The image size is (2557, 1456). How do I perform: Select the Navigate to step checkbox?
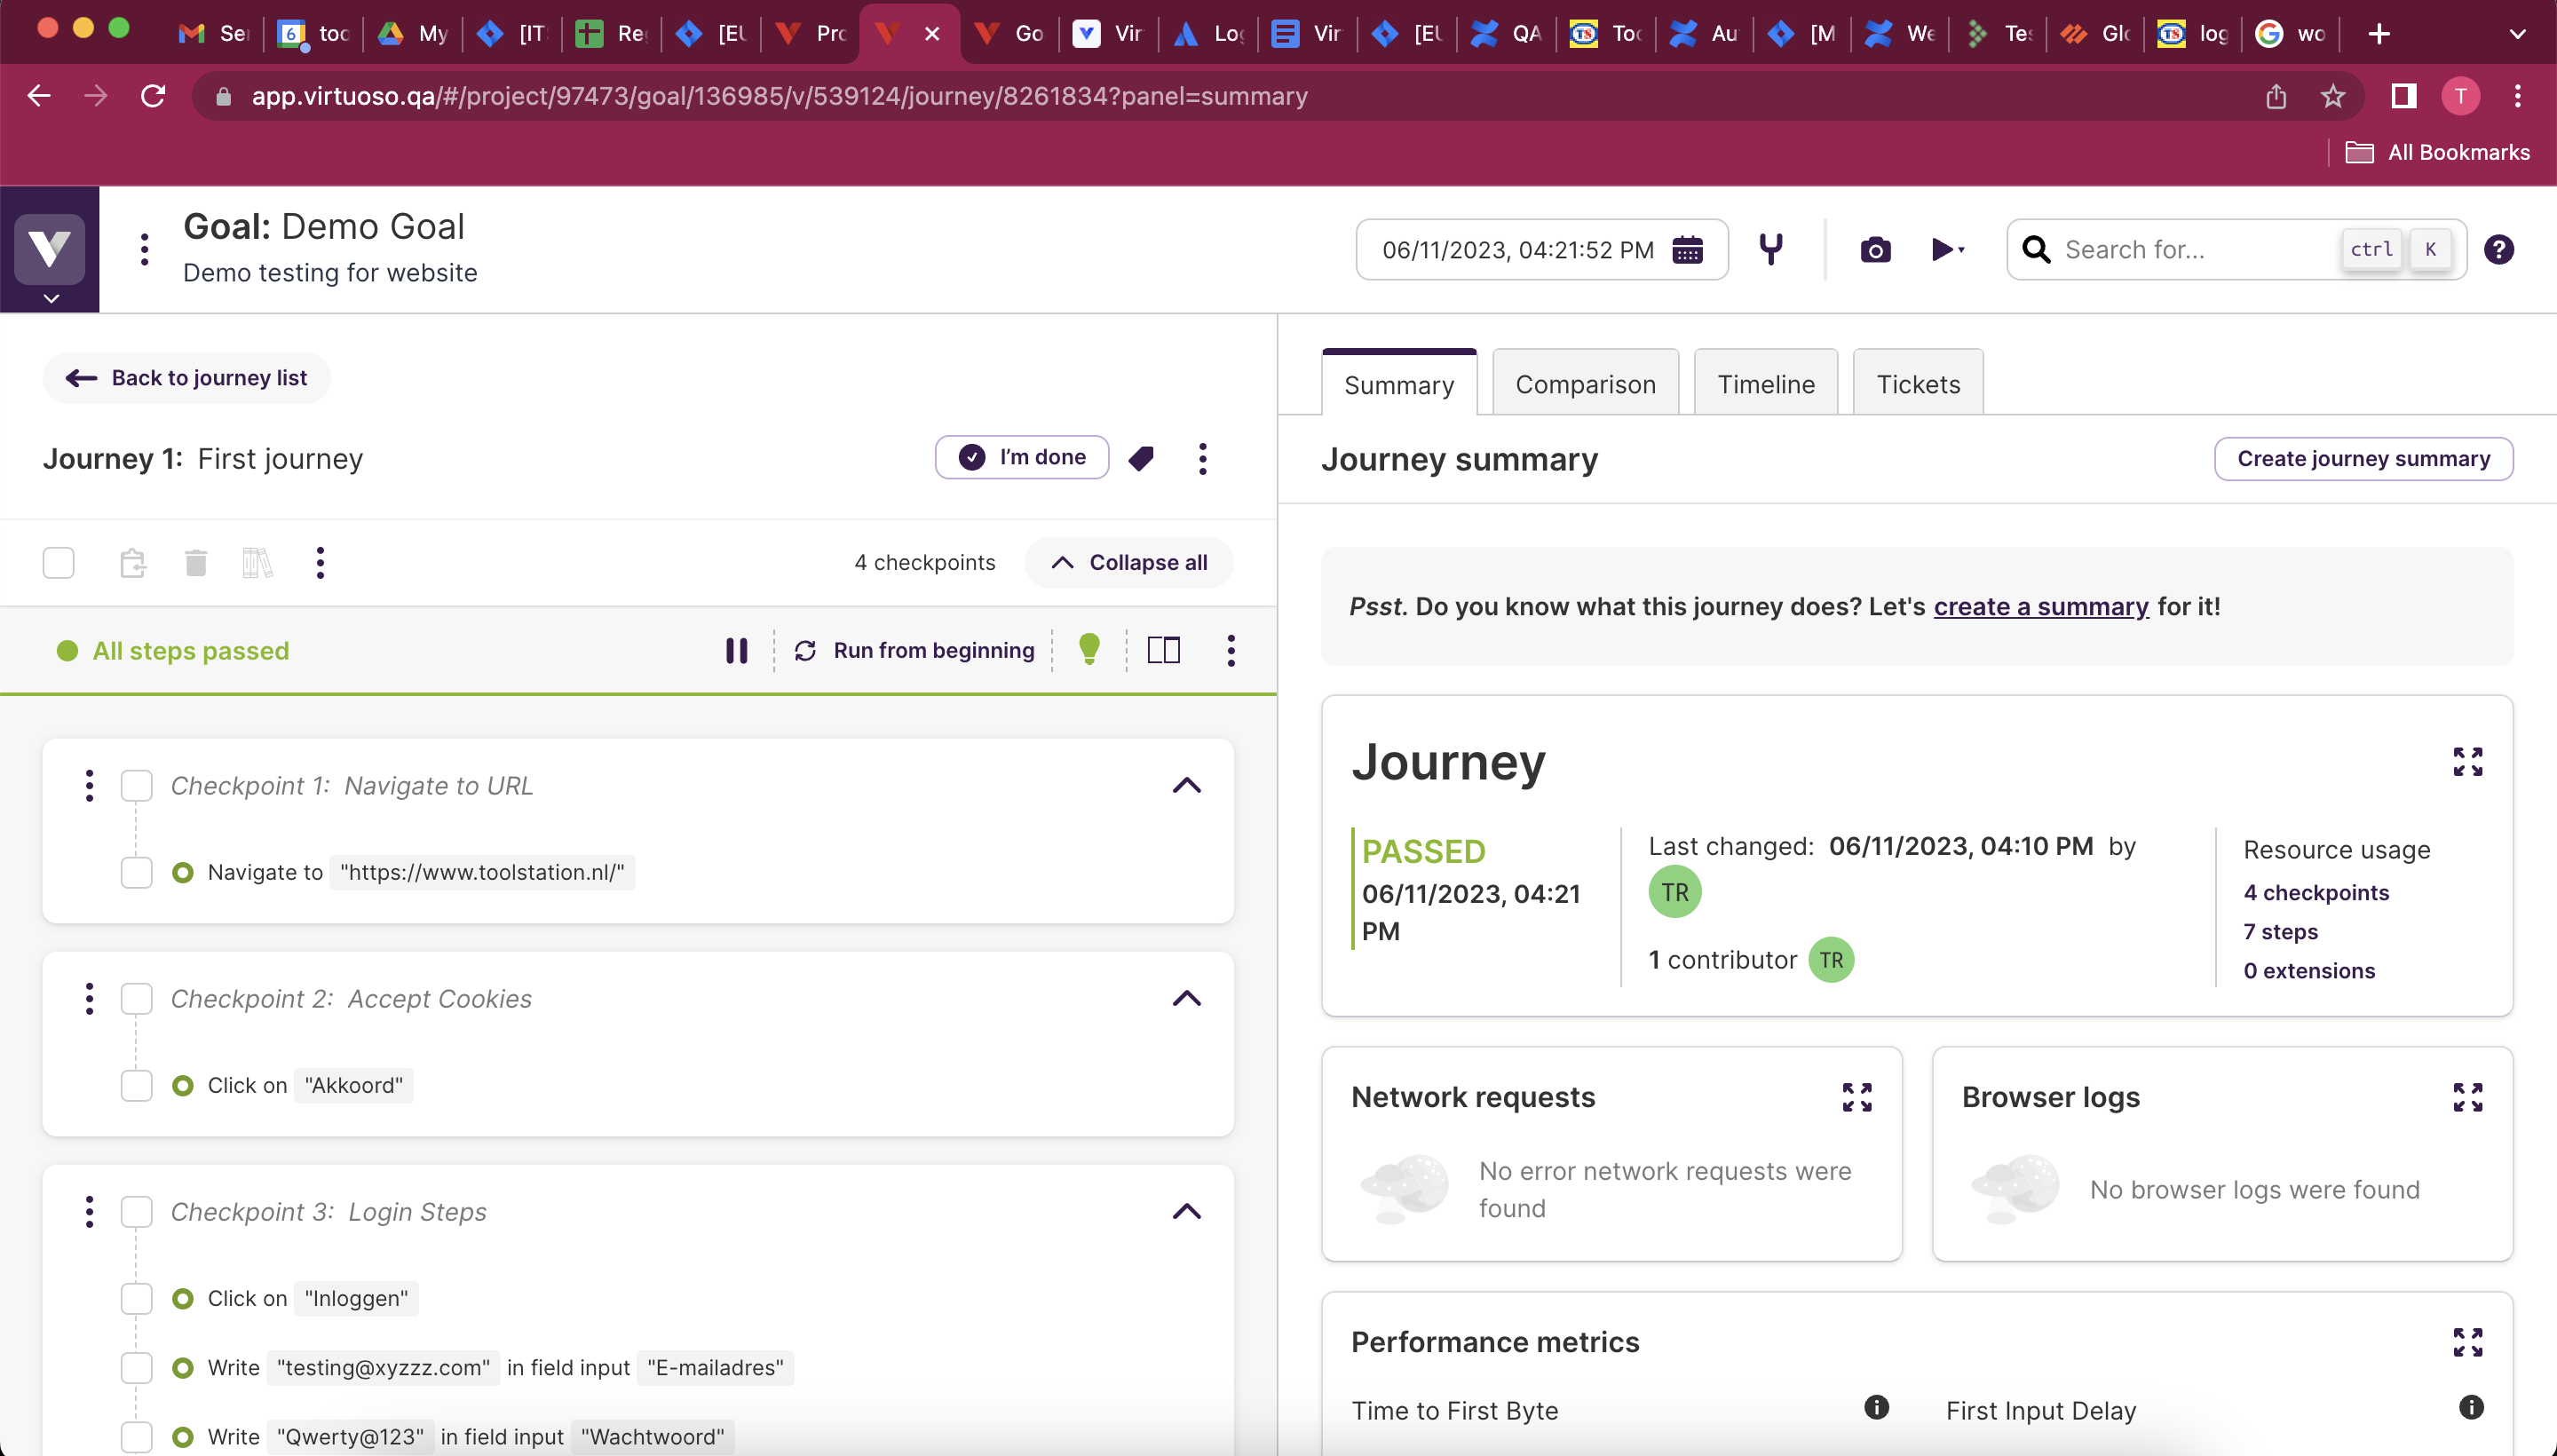(x=137, y=872)
